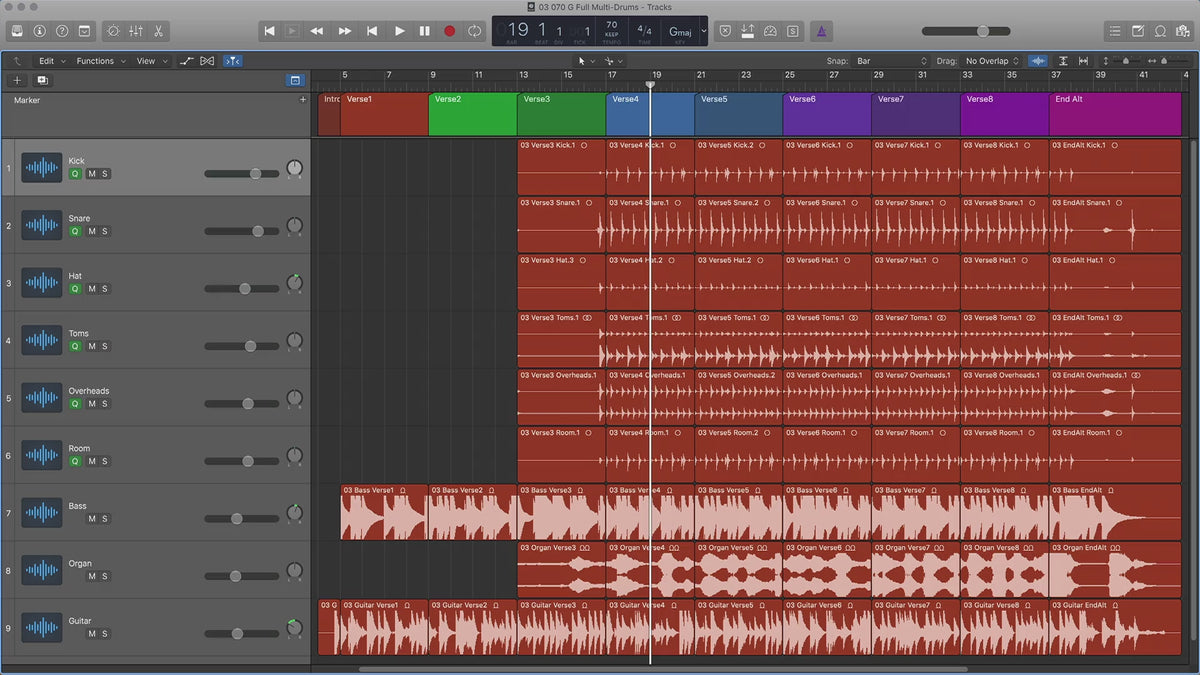Screen dimensions: 1200x675
Task: Mute the Snare track
Action: click(92, 231)
